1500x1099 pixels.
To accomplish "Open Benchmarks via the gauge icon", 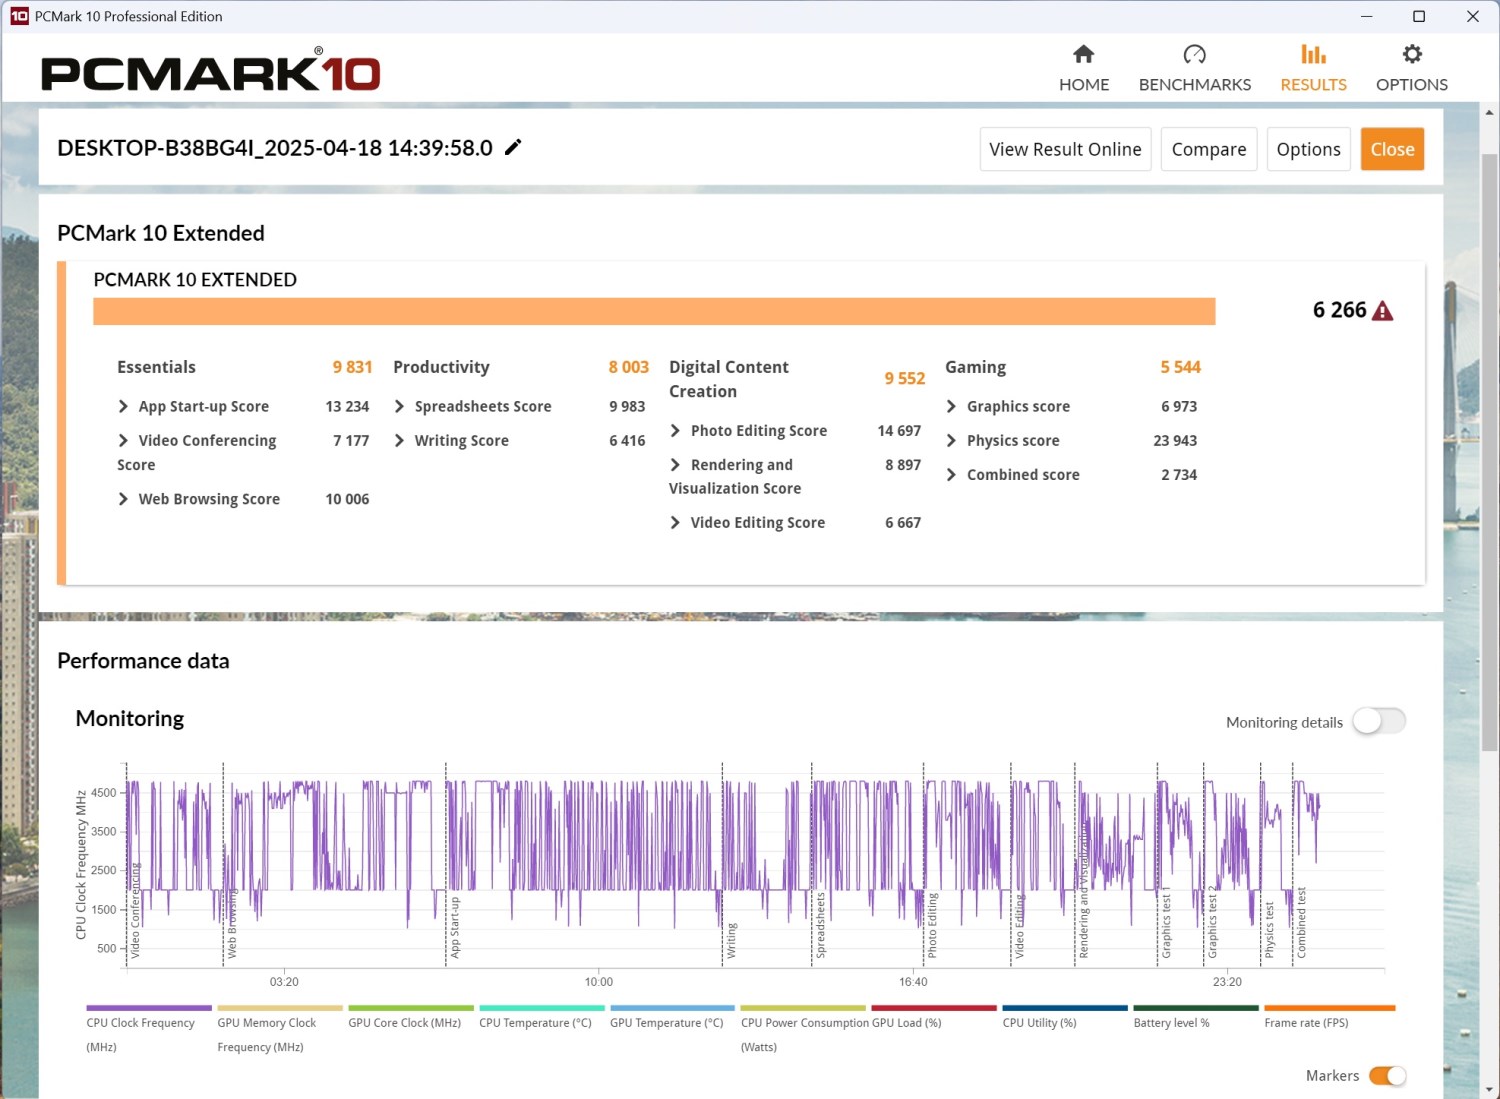I will (1194, 55).
